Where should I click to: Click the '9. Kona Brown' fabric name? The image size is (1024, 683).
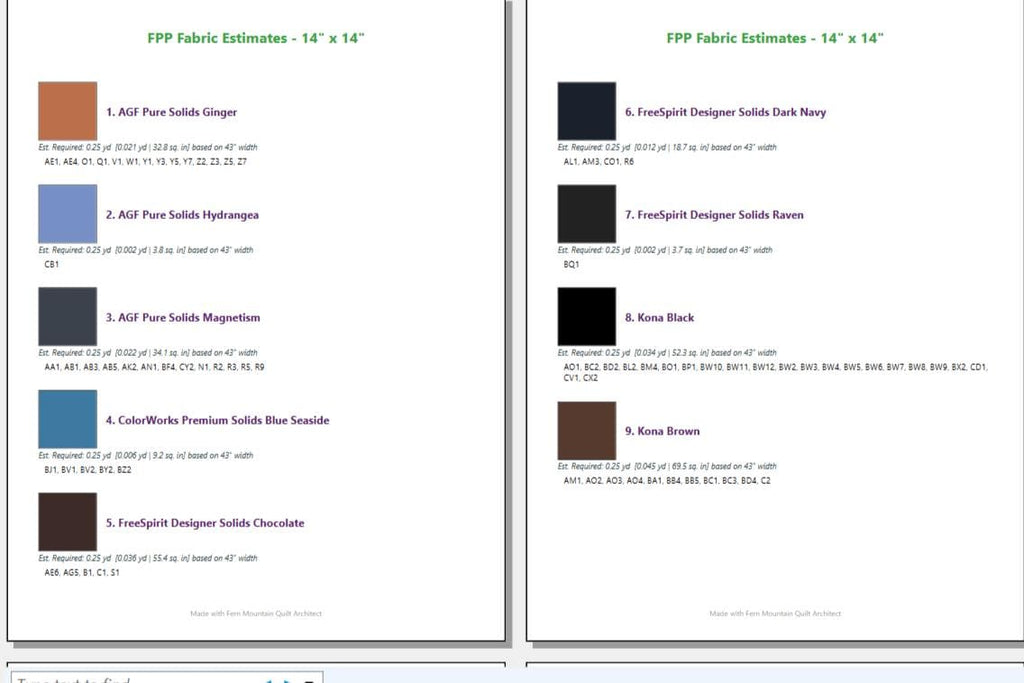pyautogui.click(x=662, y=431)
